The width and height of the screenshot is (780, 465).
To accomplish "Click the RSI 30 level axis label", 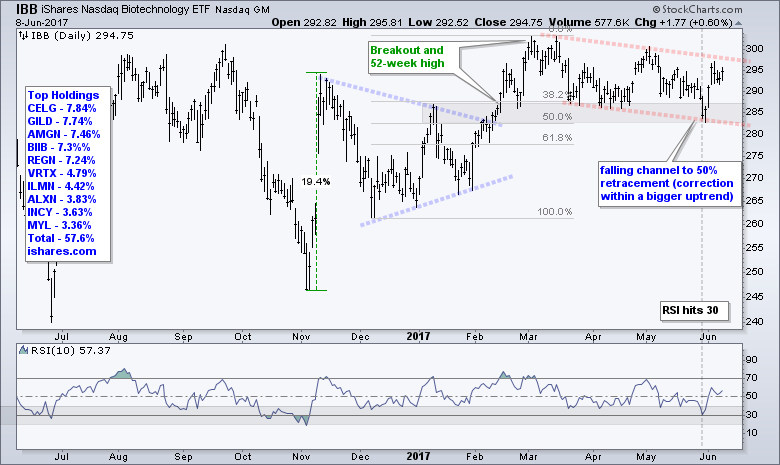I will coord(751,415).
